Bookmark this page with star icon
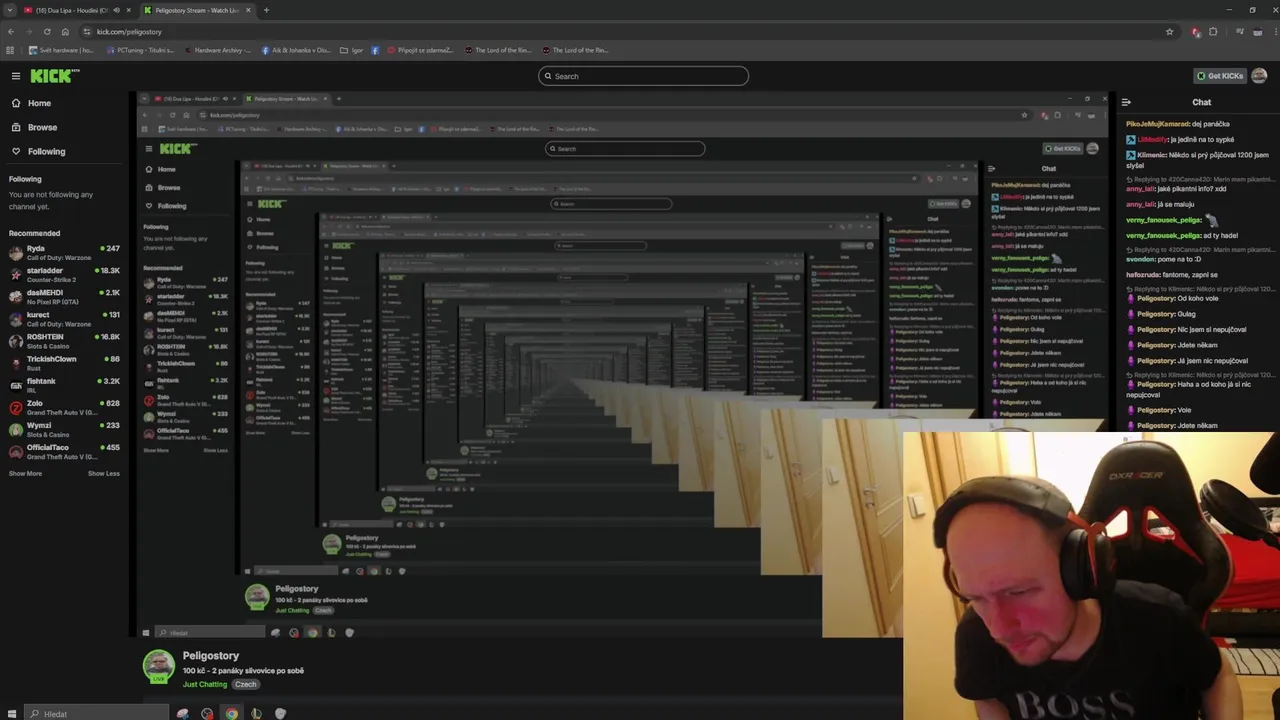1280x720 pixels. point(1169,31)
